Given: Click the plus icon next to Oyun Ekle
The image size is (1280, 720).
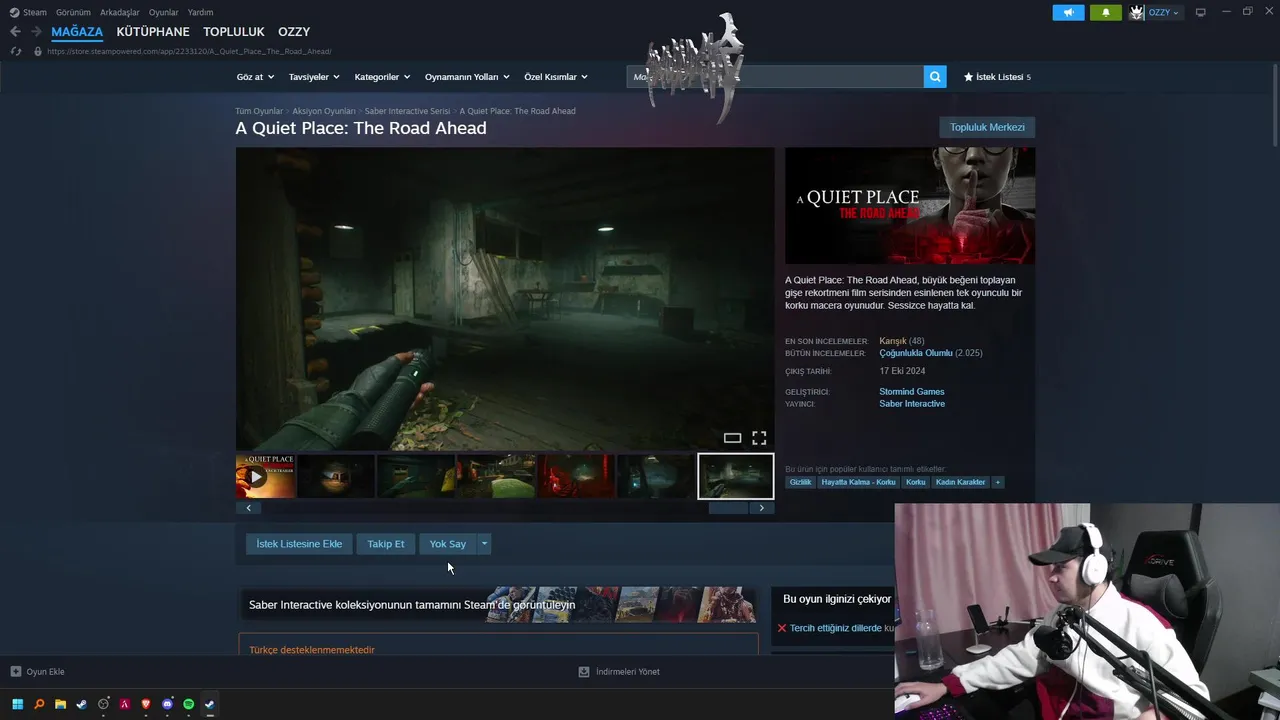Looking at the screenshot, I should point(16,672).
